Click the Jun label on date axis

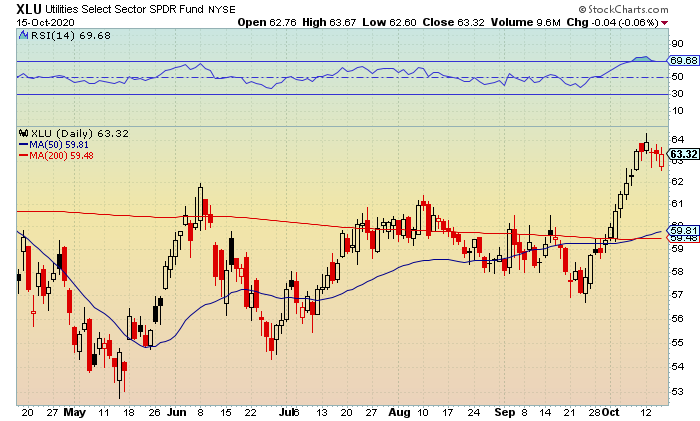click(x=176, y=412)
